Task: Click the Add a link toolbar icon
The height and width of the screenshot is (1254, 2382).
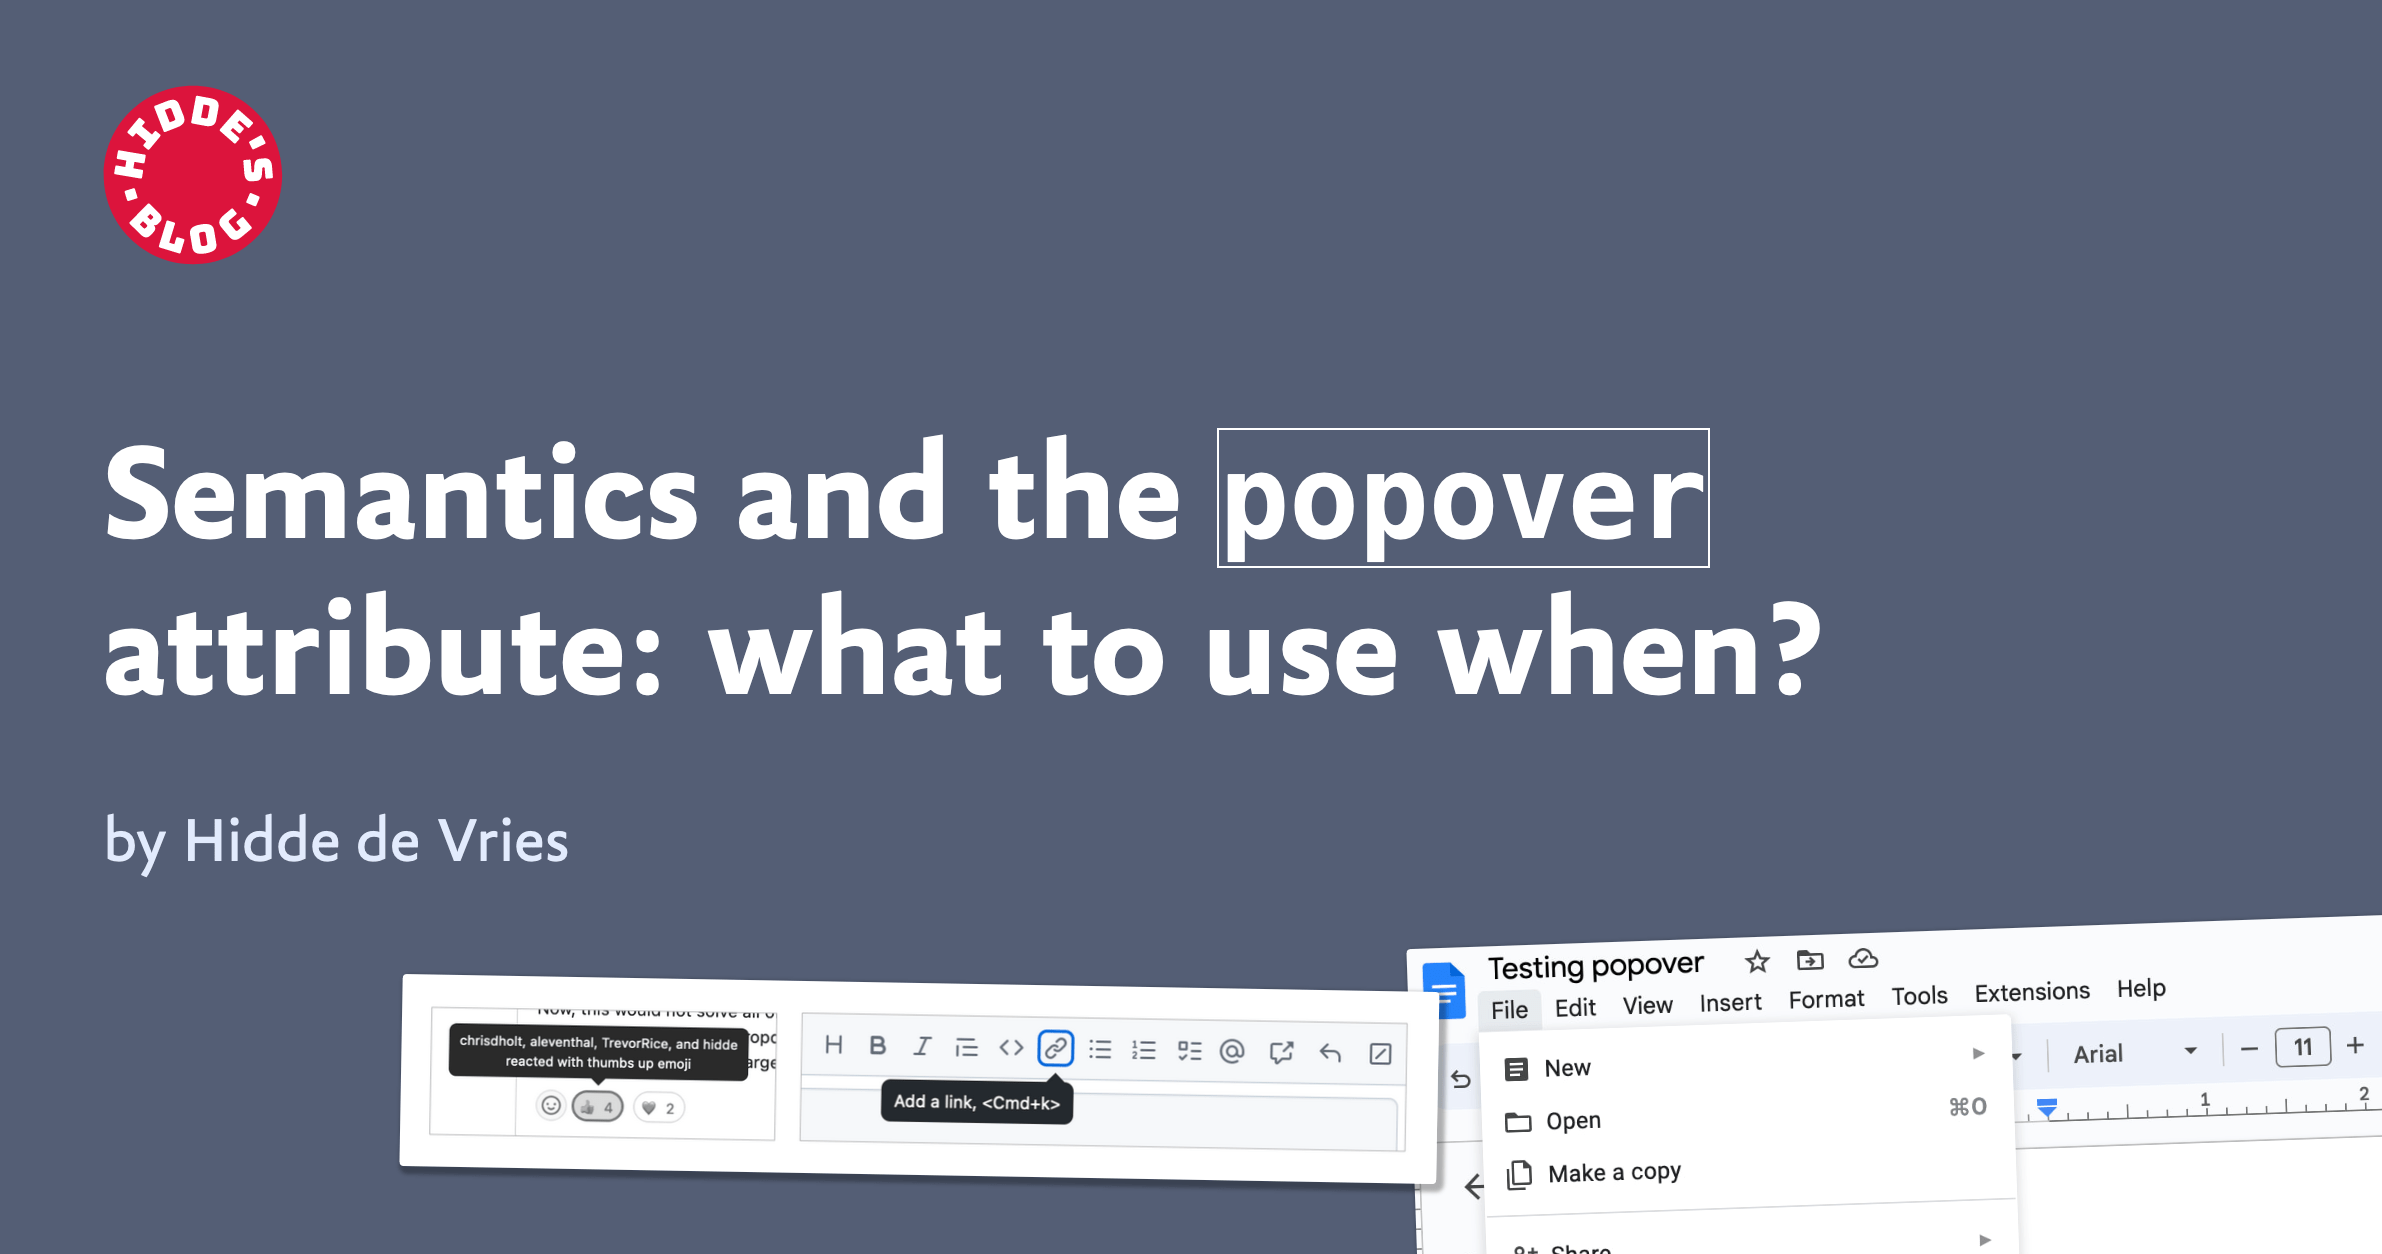Action: [1055, 1048]
